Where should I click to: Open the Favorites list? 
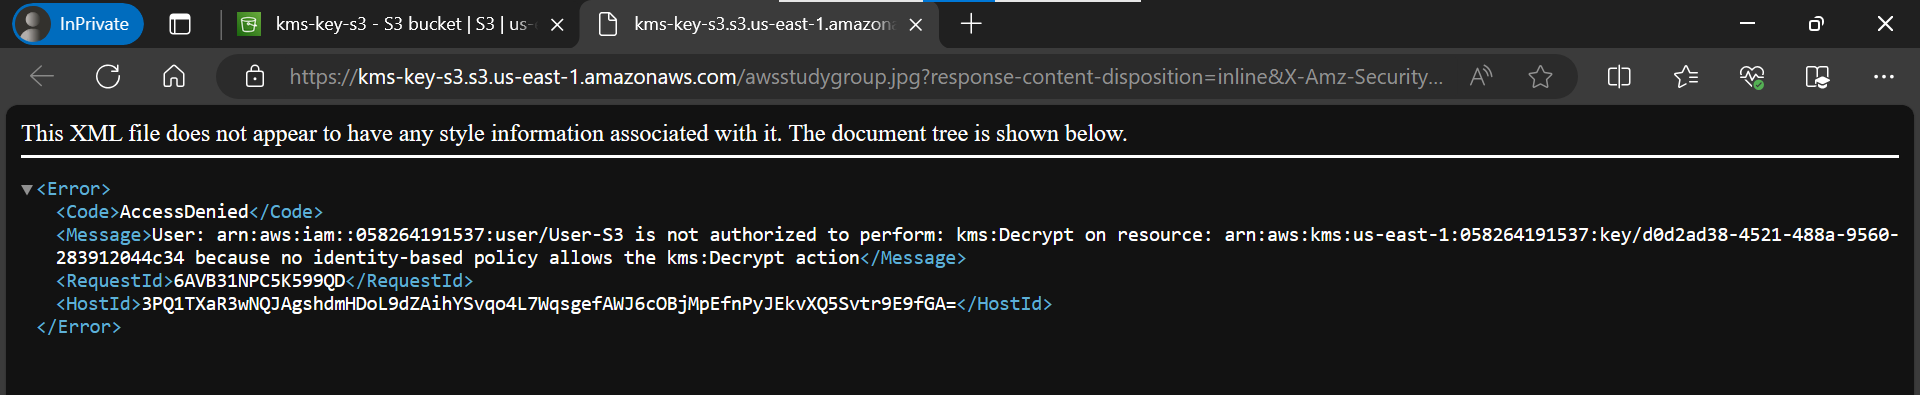pos(1686,76)
